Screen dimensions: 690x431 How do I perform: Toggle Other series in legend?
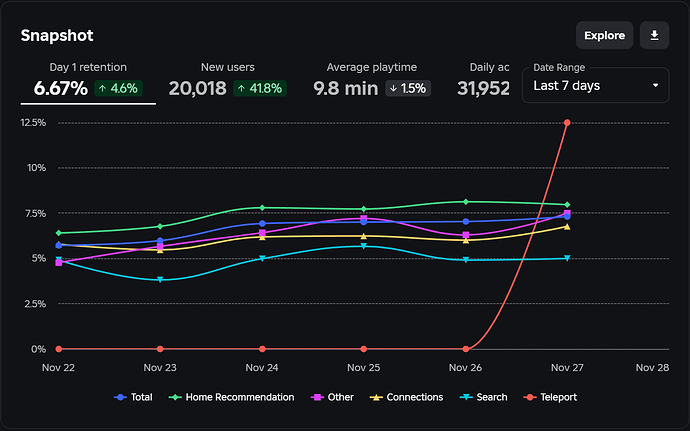[332, 397]
